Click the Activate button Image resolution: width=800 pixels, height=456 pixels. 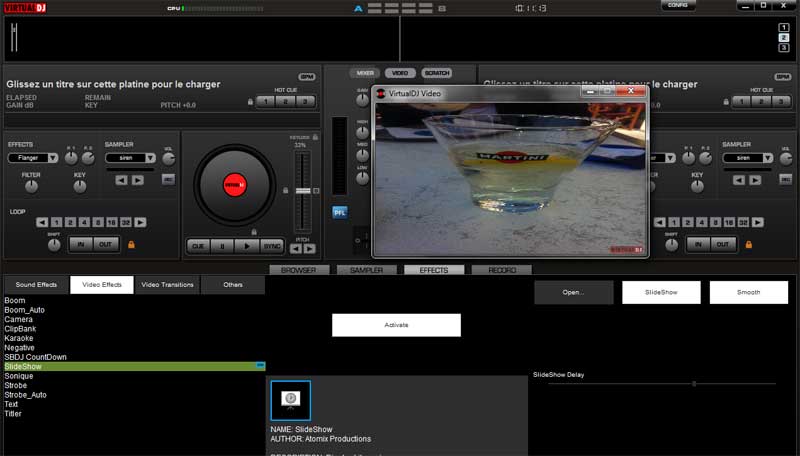(x=396, y=325)
